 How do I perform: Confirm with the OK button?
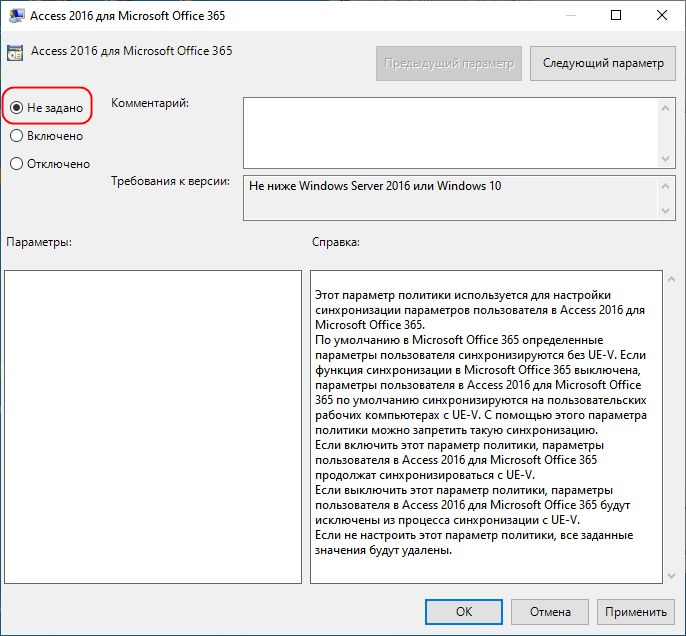click(x=464, y=612)
